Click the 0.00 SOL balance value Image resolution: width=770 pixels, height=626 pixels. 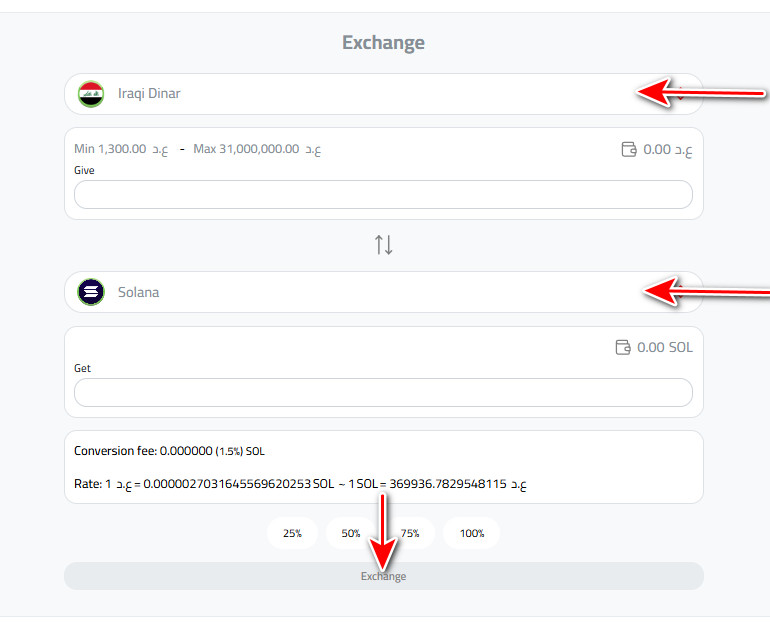[x=665, y=347]
